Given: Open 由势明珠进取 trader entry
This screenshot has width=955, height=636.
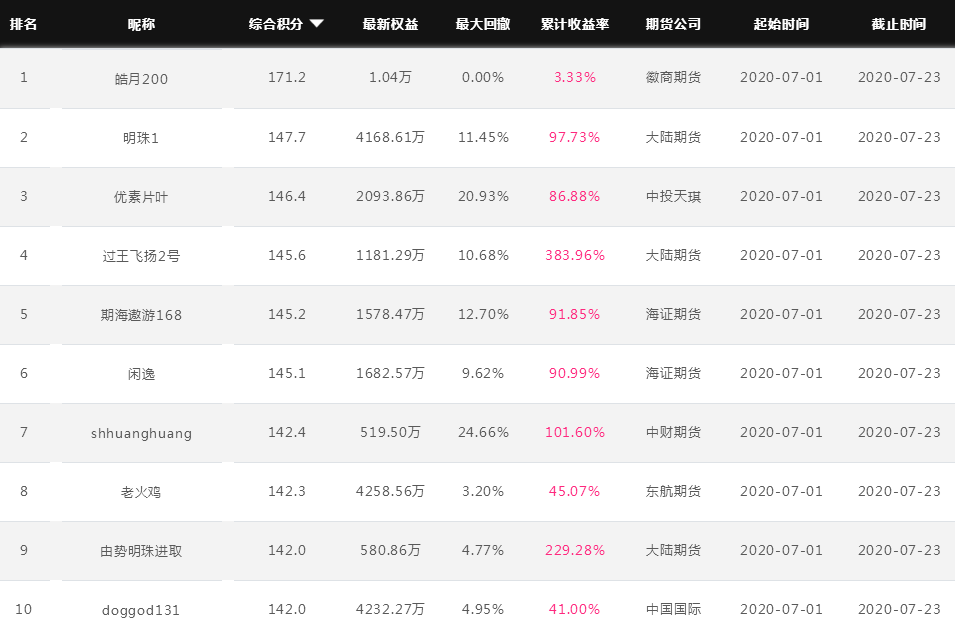Looking at the screenshot, I should click(141, 551).
